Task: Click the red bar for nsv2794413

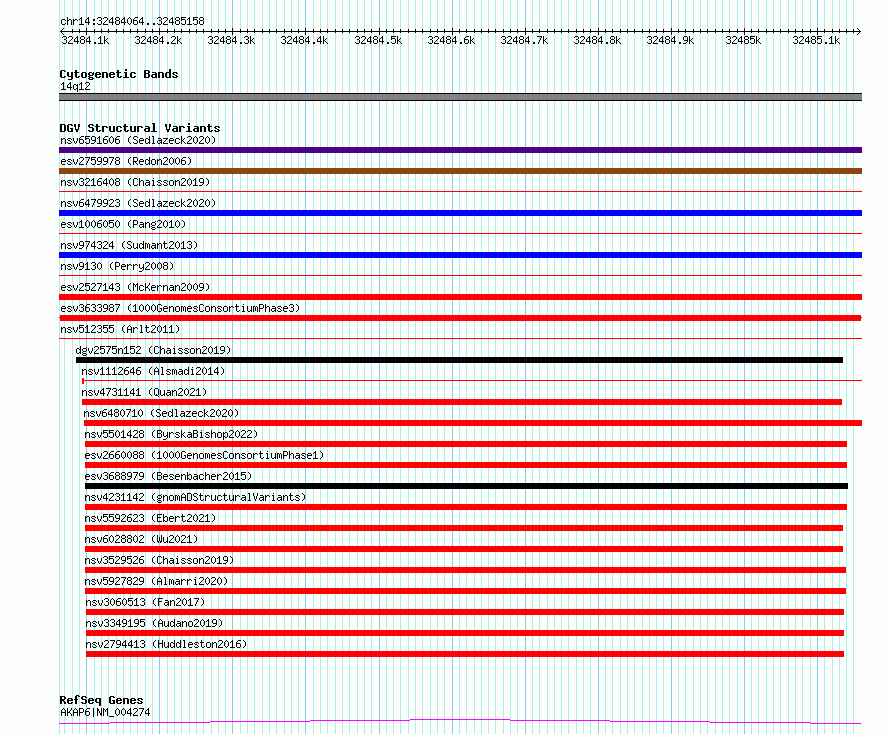Action: [x=465, y=654]
